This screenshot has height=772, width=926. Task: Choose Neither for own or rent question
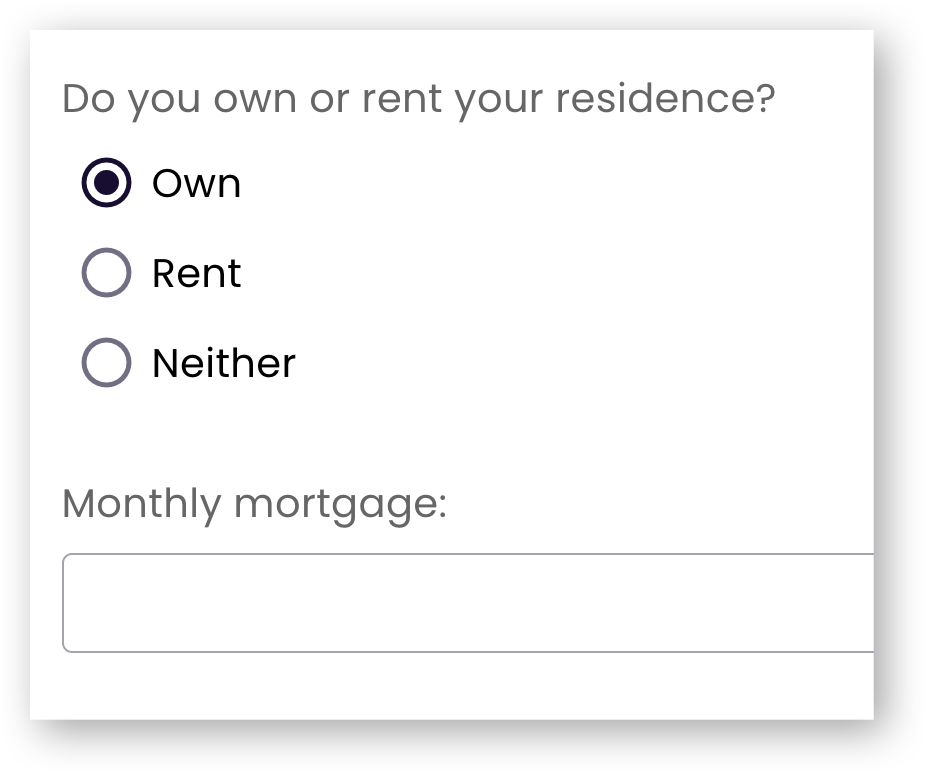click(x=106, y=363)
